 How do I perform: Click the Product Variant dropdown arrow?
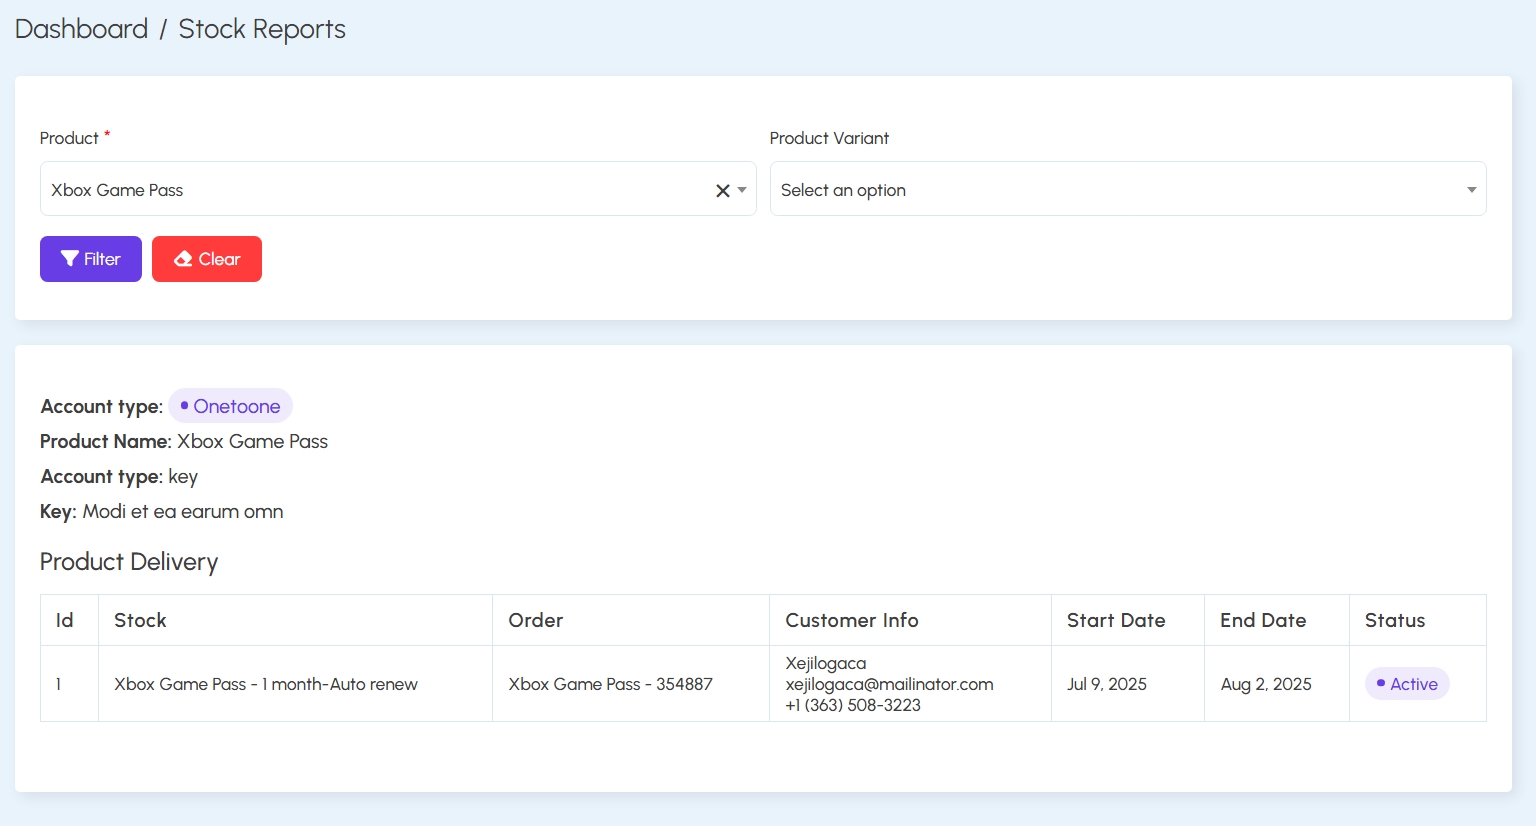click(x=1472, y=190)
